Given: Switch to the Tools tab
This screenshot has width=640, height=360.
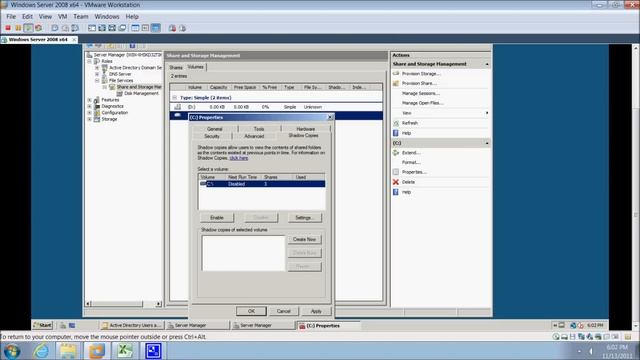Looking at the screenshot, I should [259, 129].
